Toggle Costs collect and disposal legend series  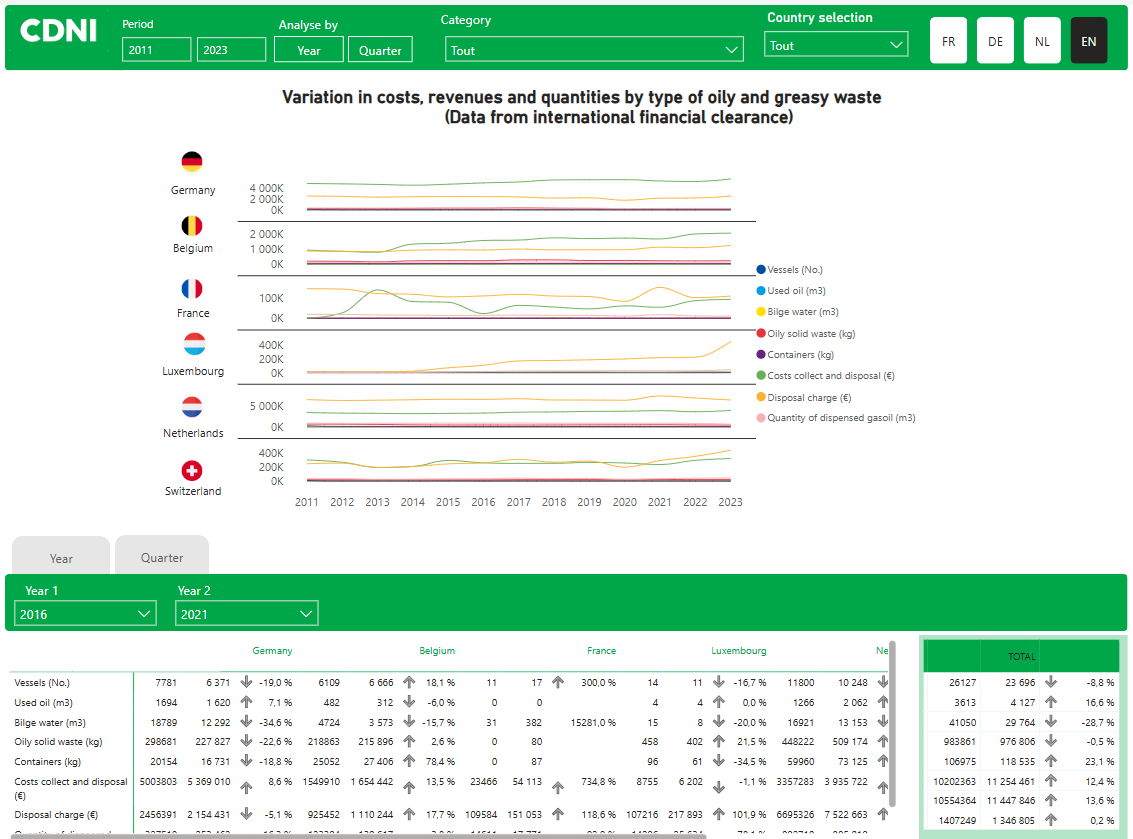[825, 375]
